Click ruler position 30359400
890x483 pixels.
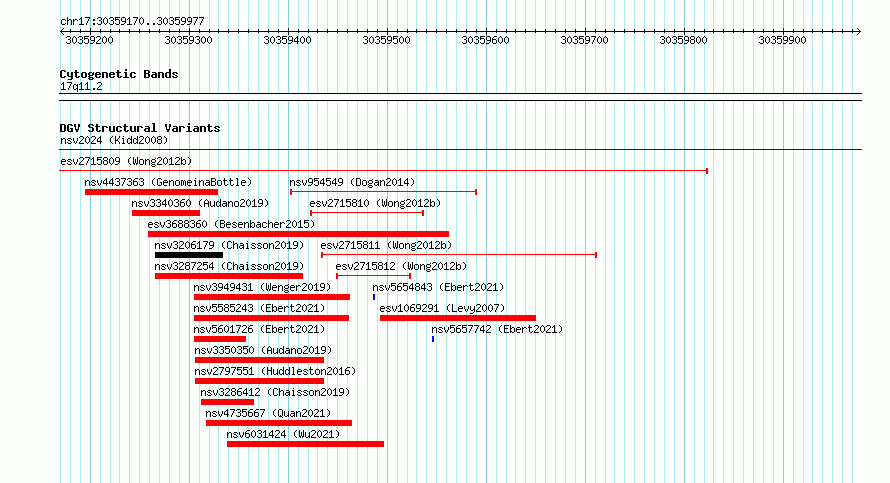coord(287,40)
